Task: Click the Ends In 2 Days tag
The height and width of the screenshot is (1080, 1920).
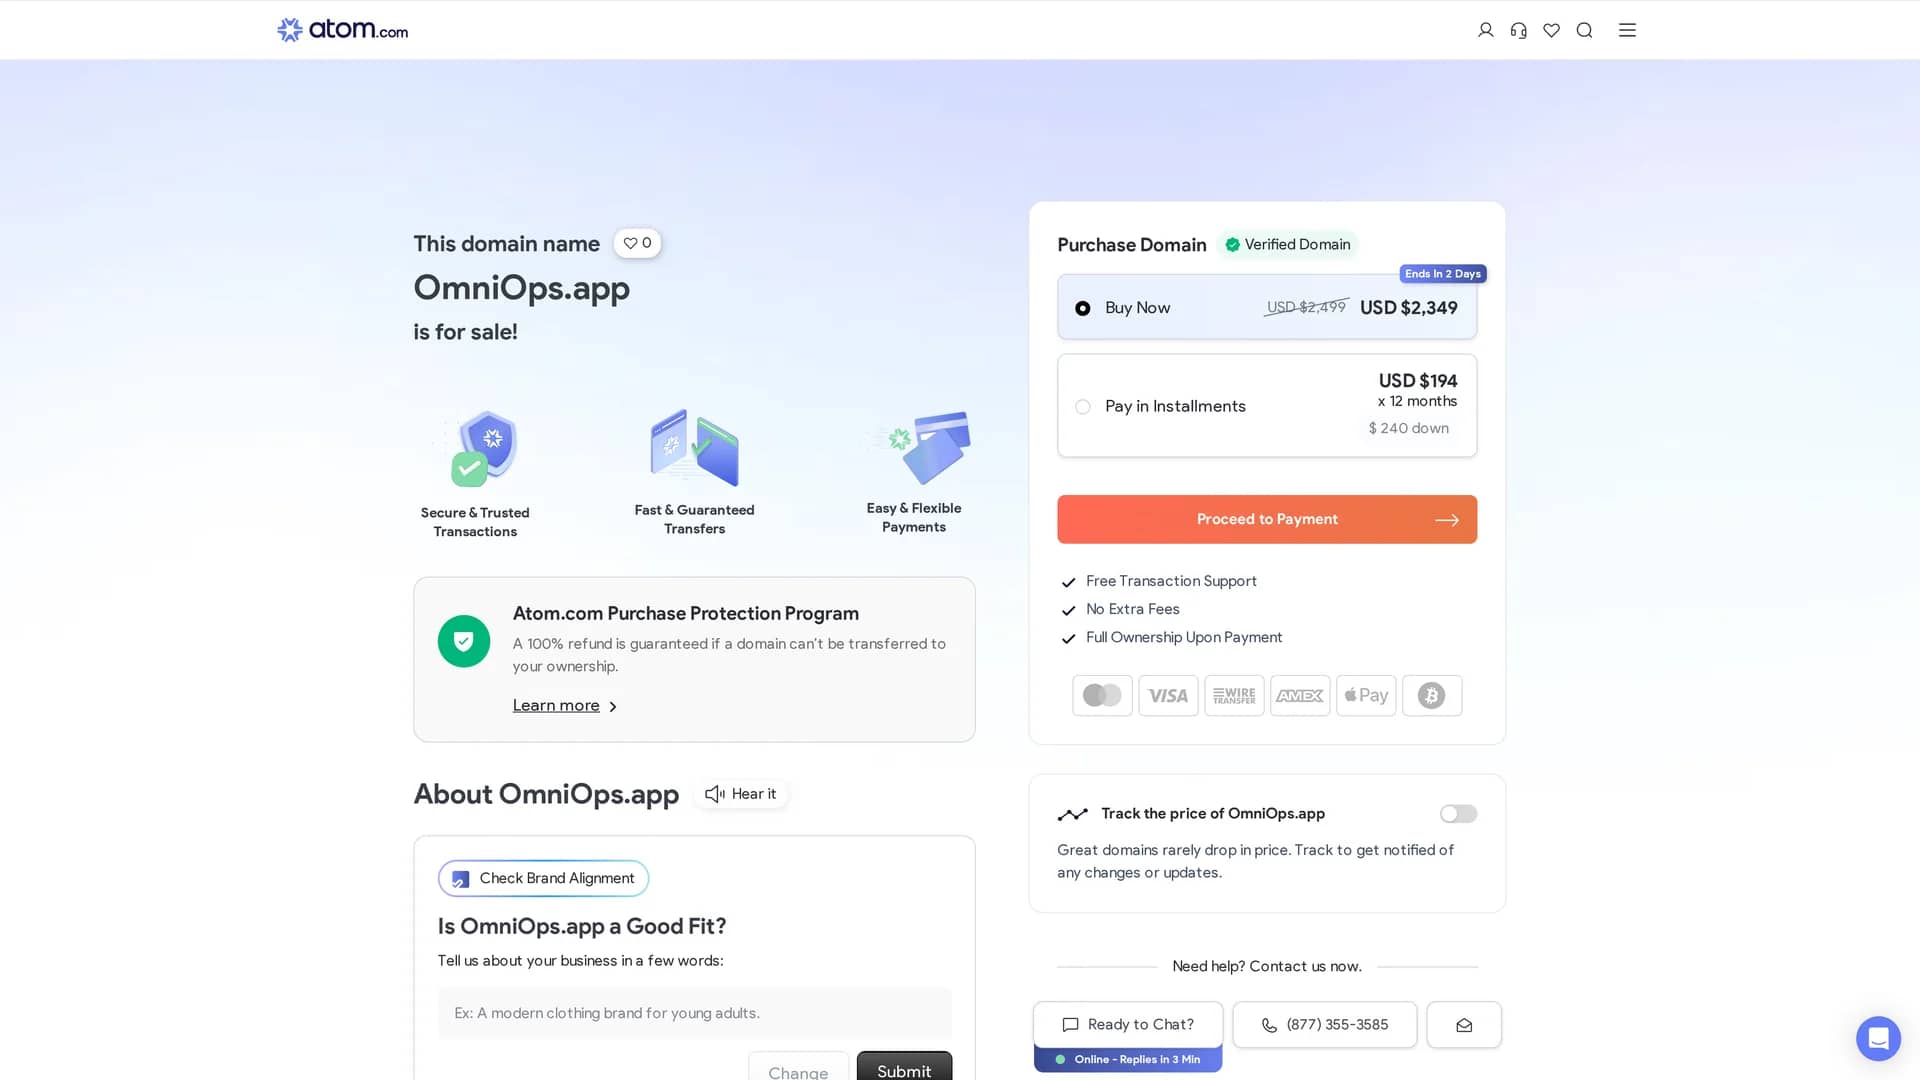Action: [1442, 274]
